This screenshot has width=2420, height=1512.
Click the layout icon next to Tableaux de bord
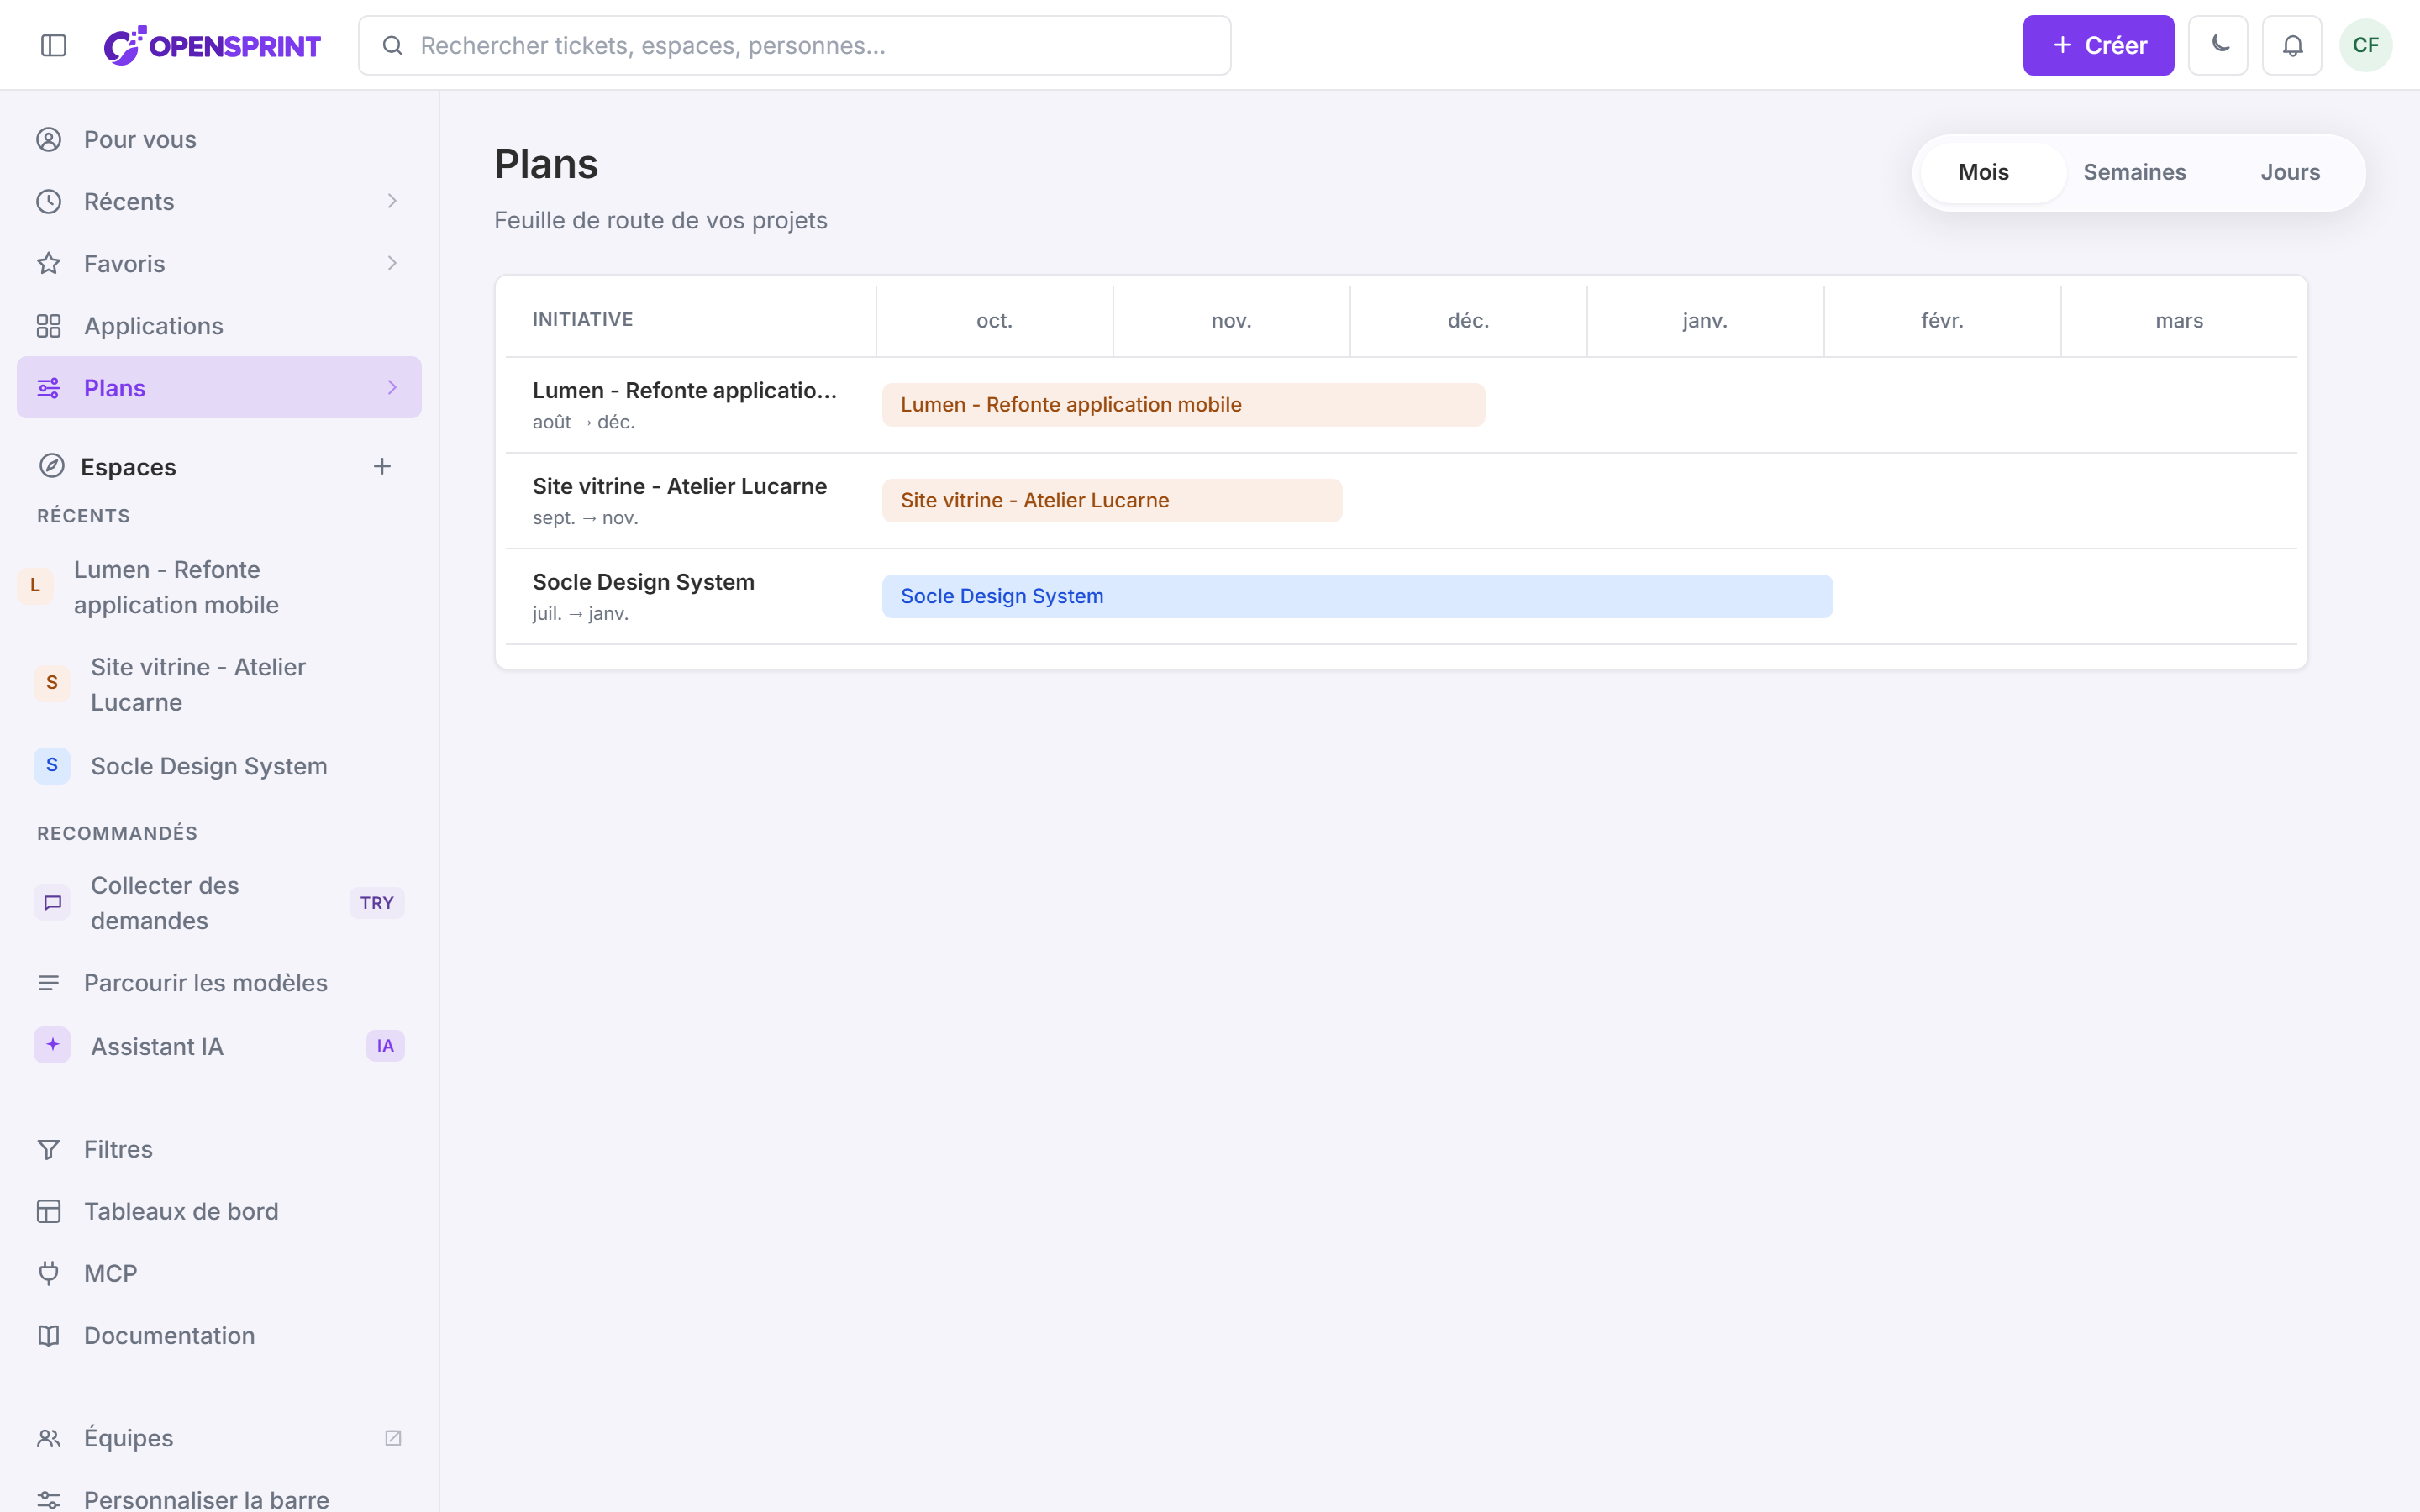(48, 1211)
